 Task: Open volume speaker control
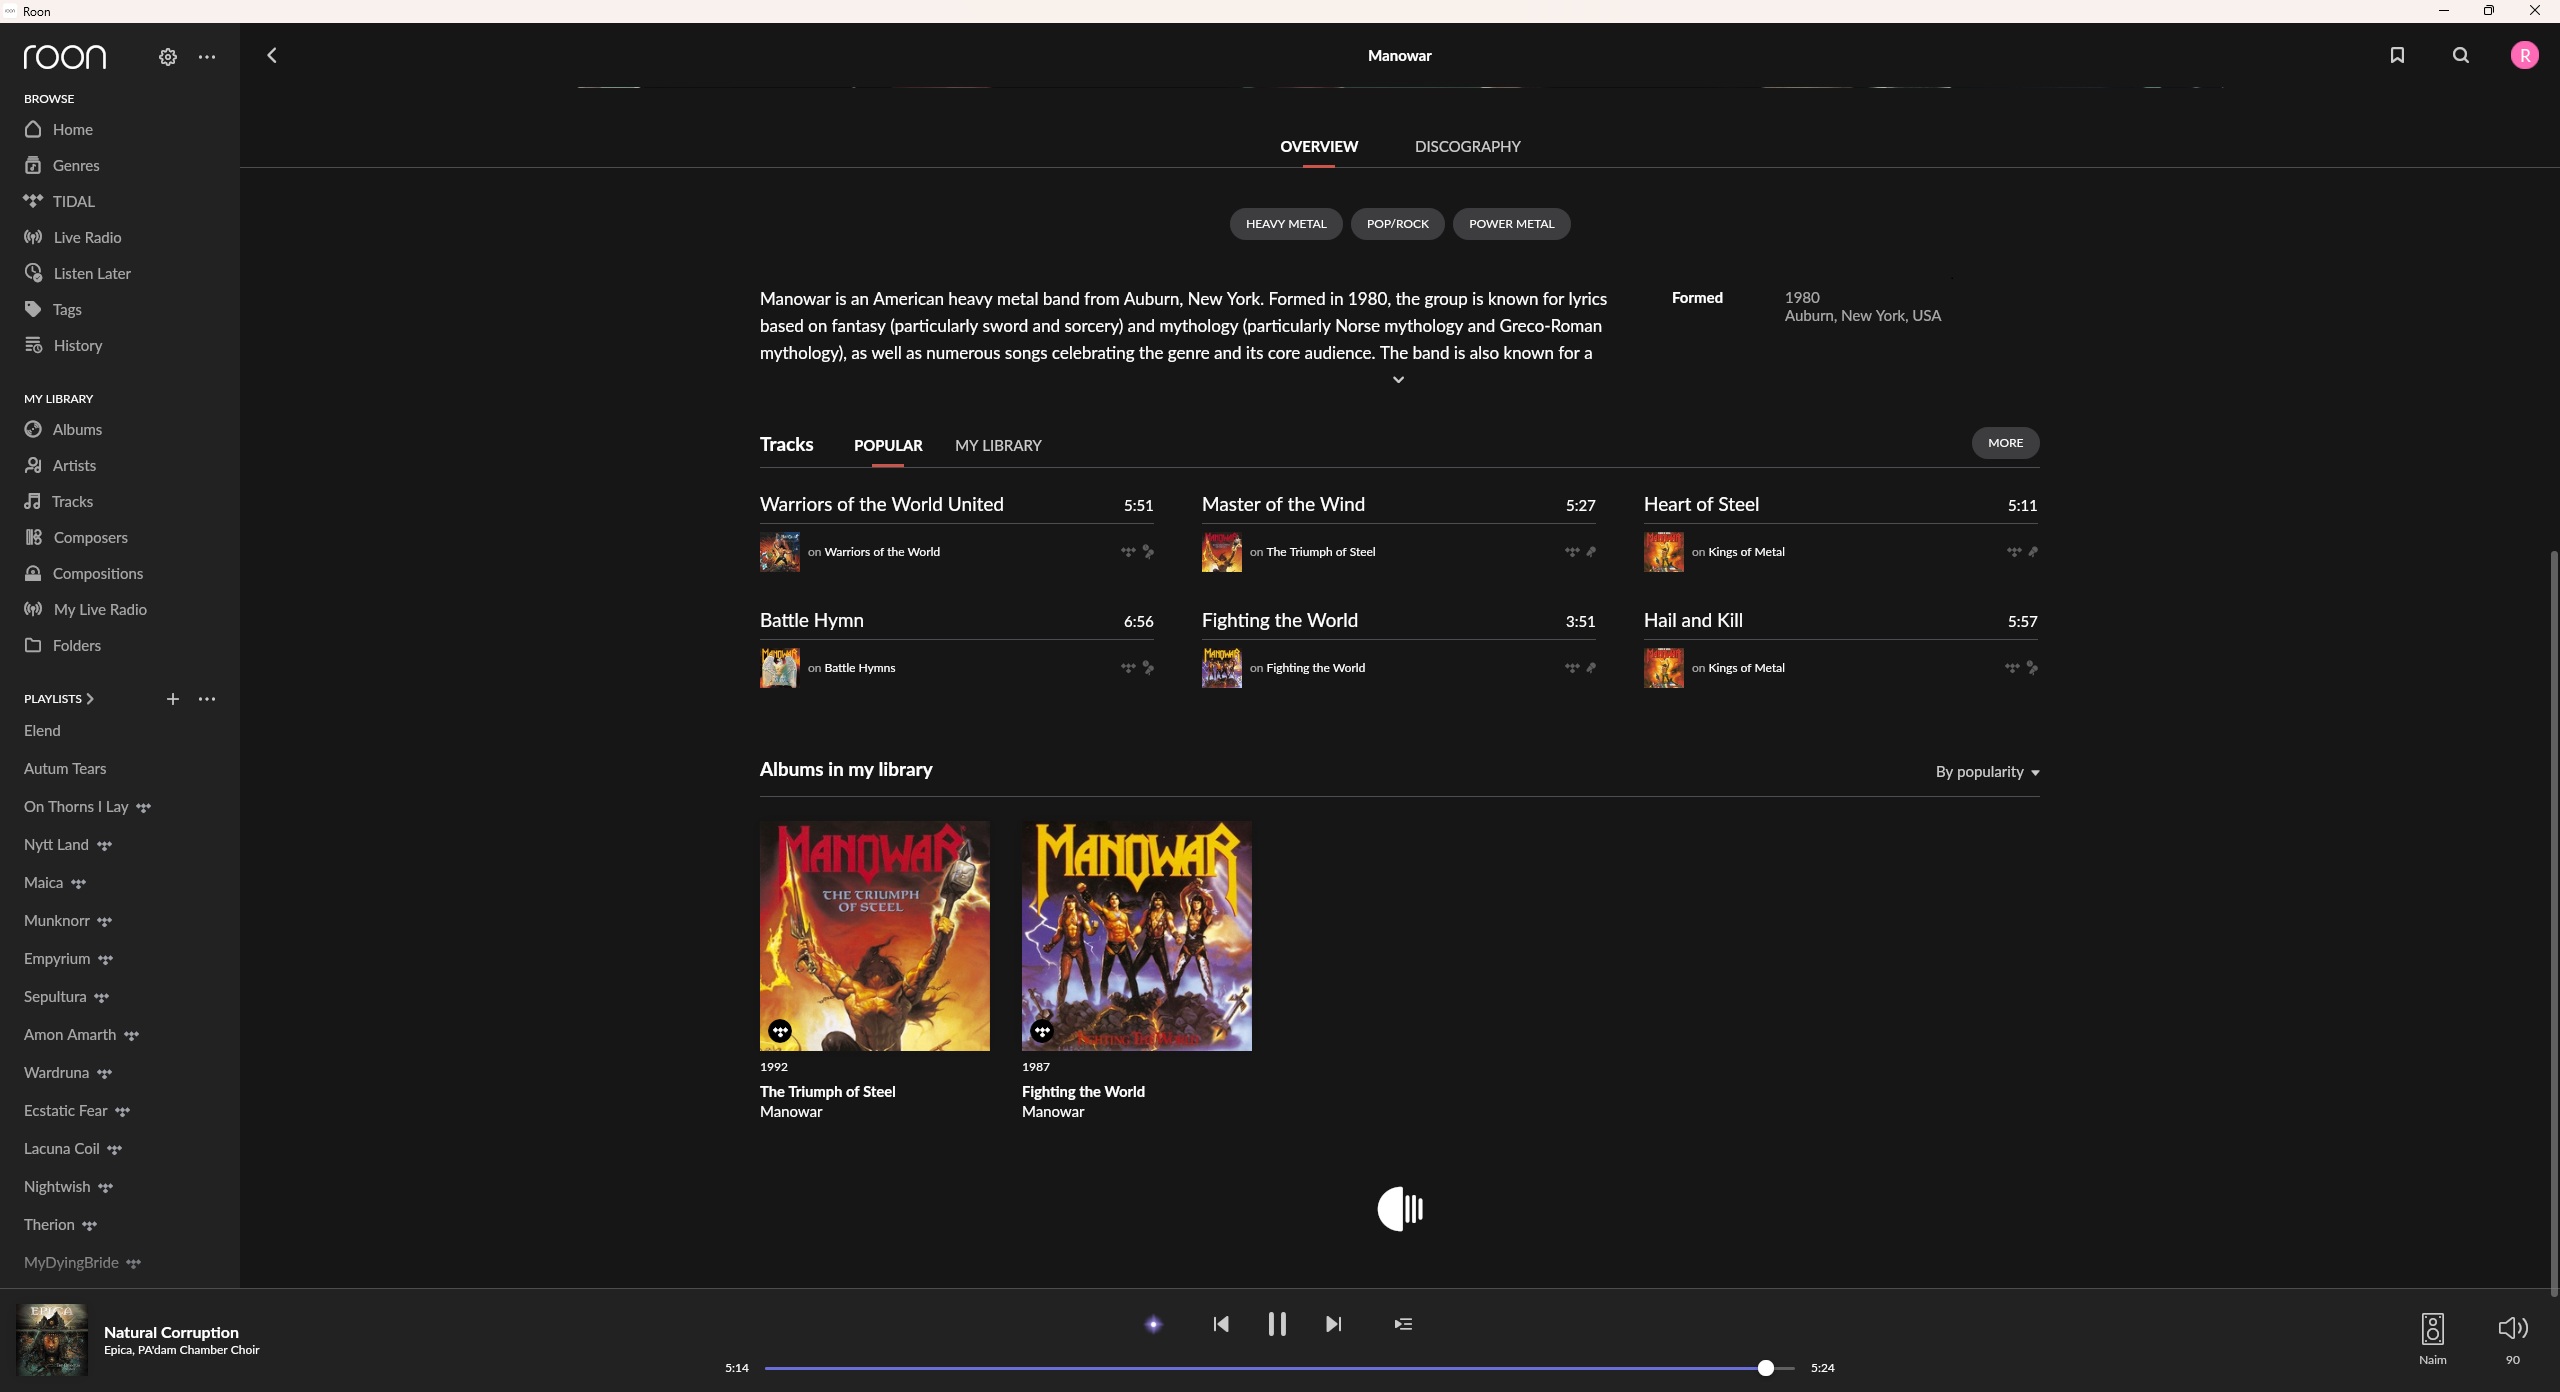click(2512, 1328)
